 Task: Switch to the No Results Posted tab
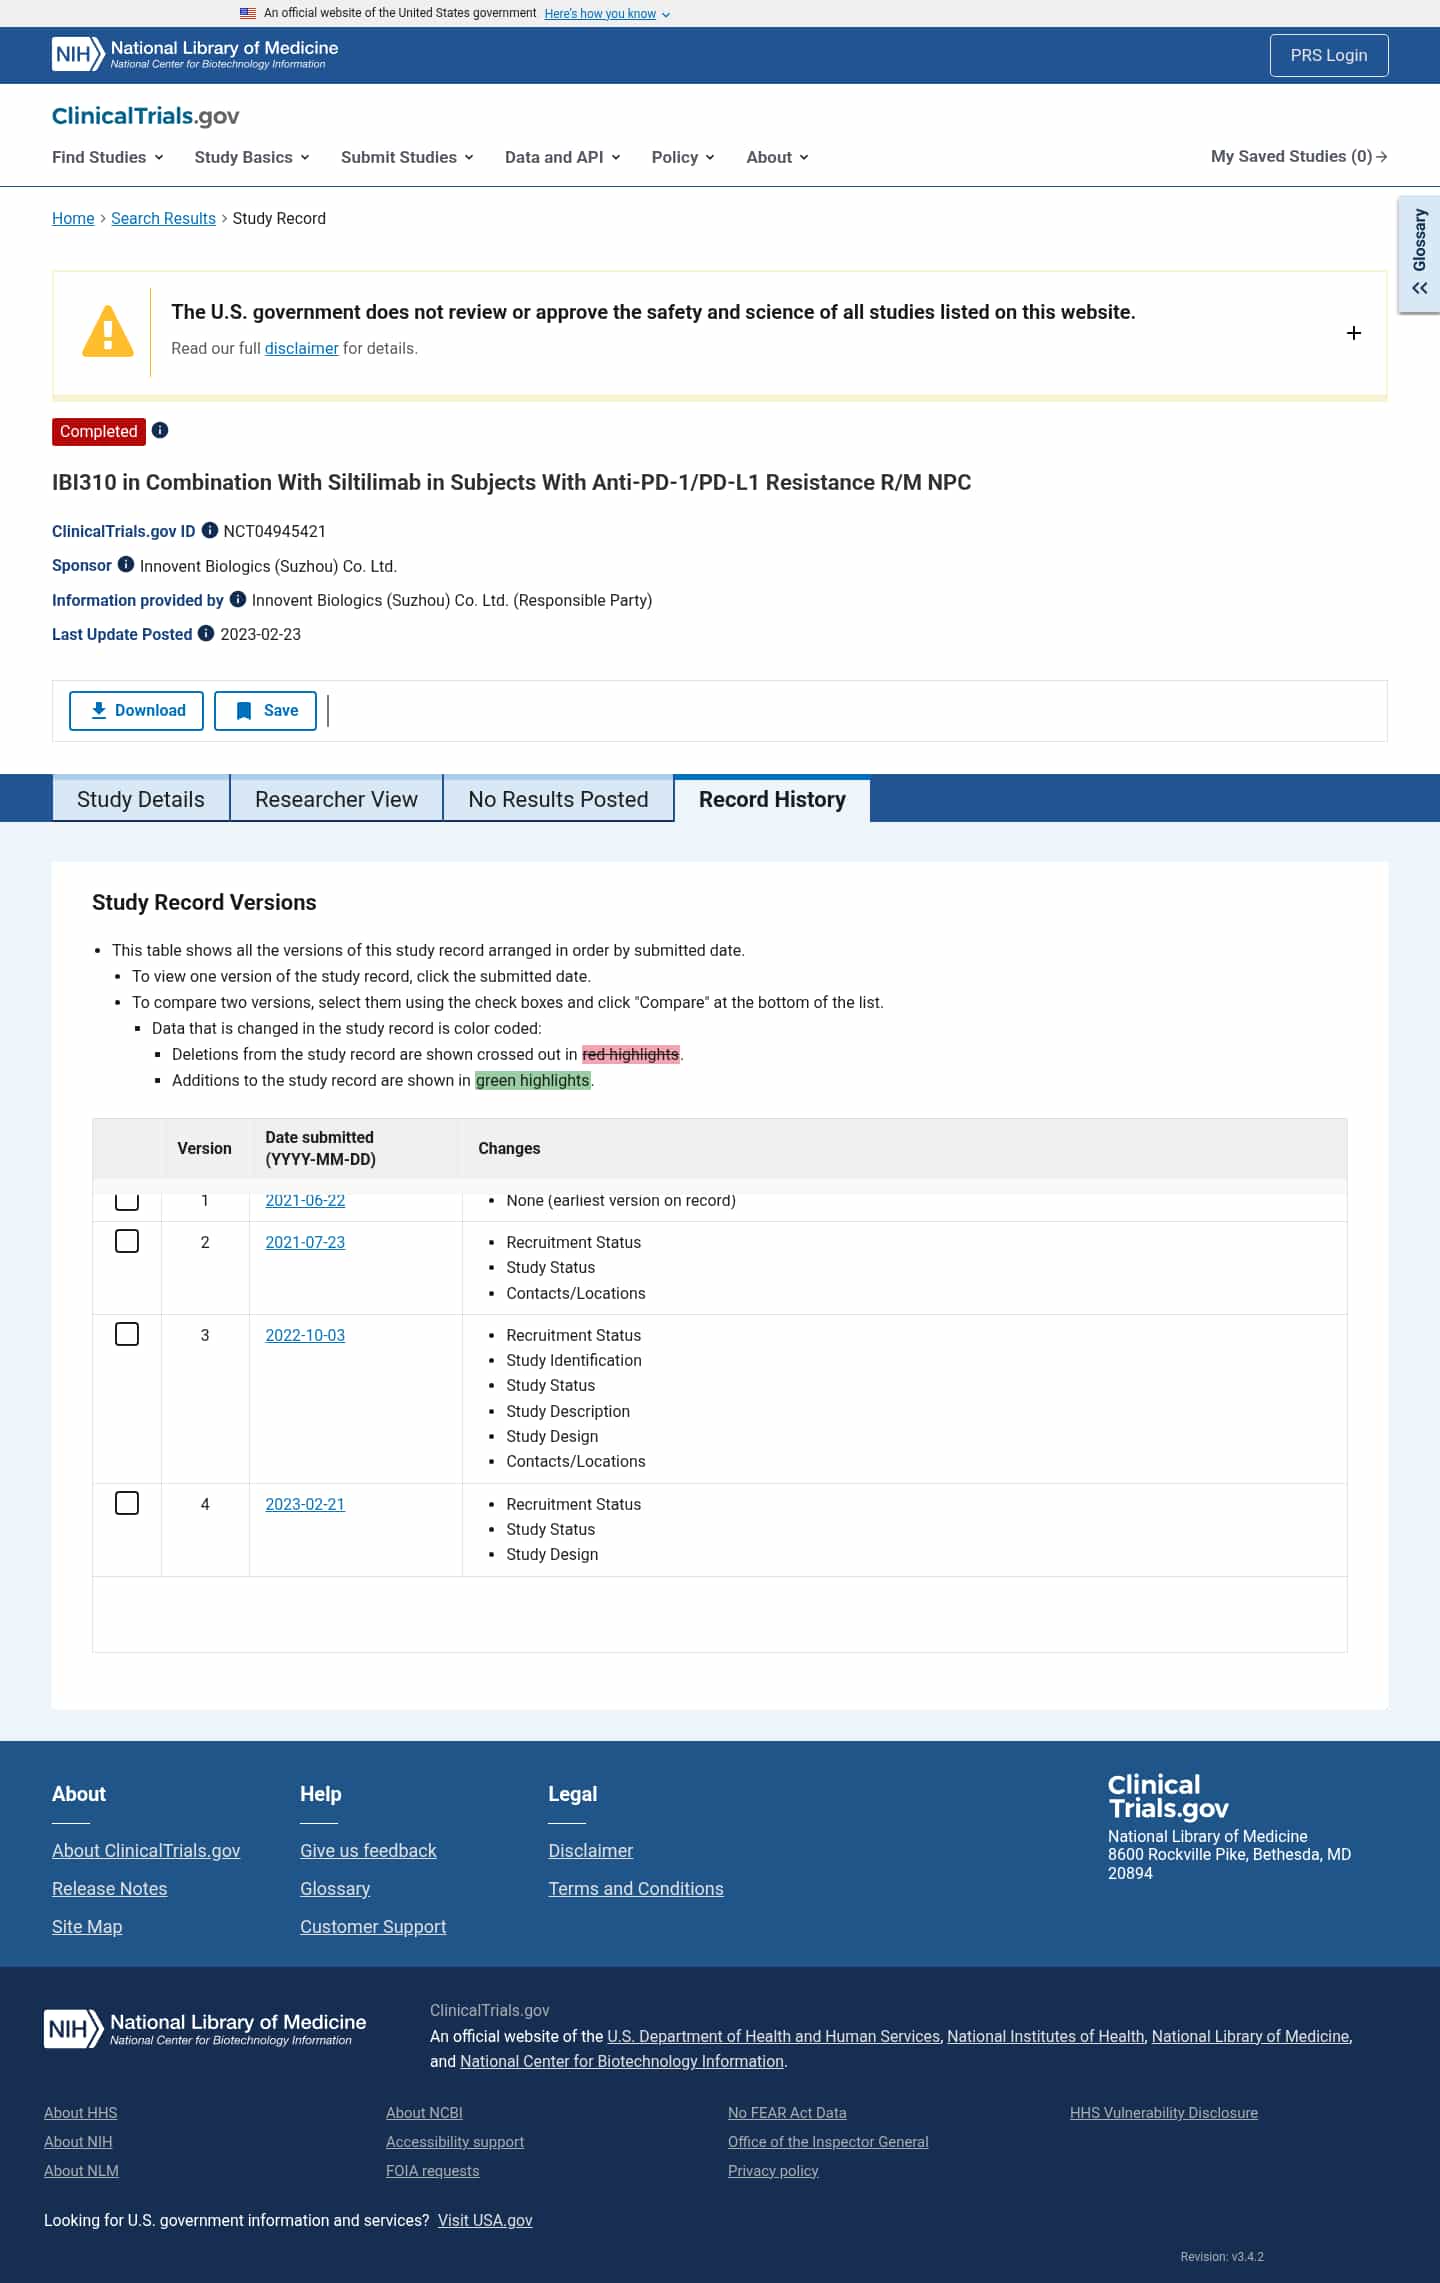pyautogui.click(x=558, y=799)
